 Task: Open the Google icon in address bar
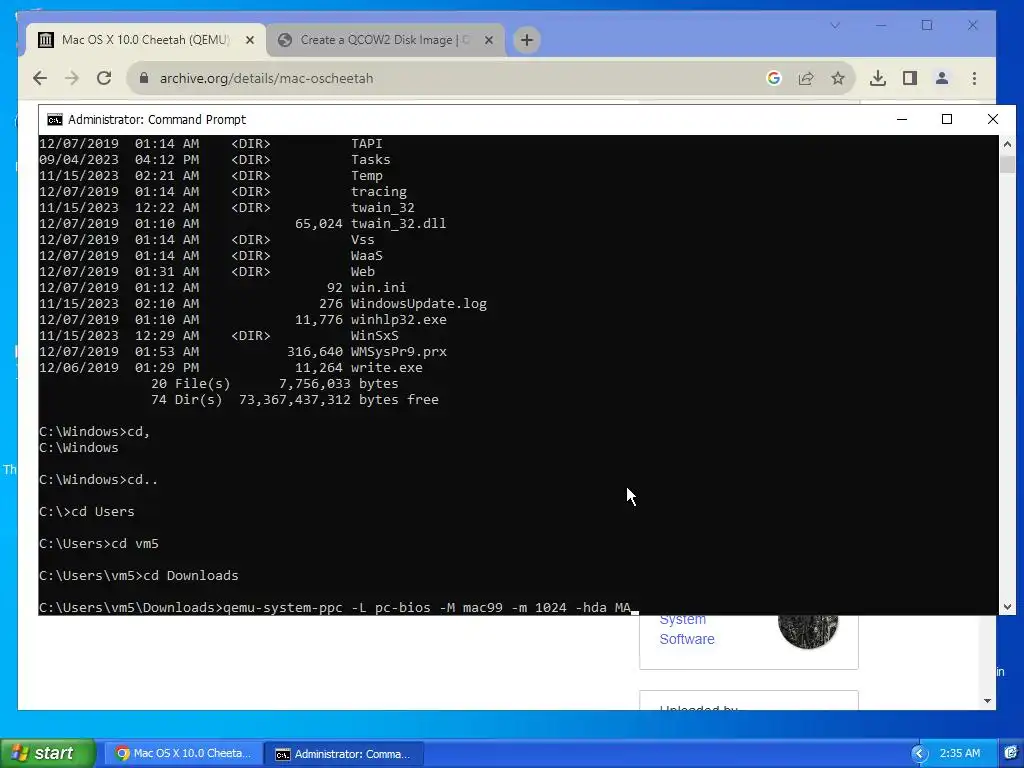pos(774,78)
